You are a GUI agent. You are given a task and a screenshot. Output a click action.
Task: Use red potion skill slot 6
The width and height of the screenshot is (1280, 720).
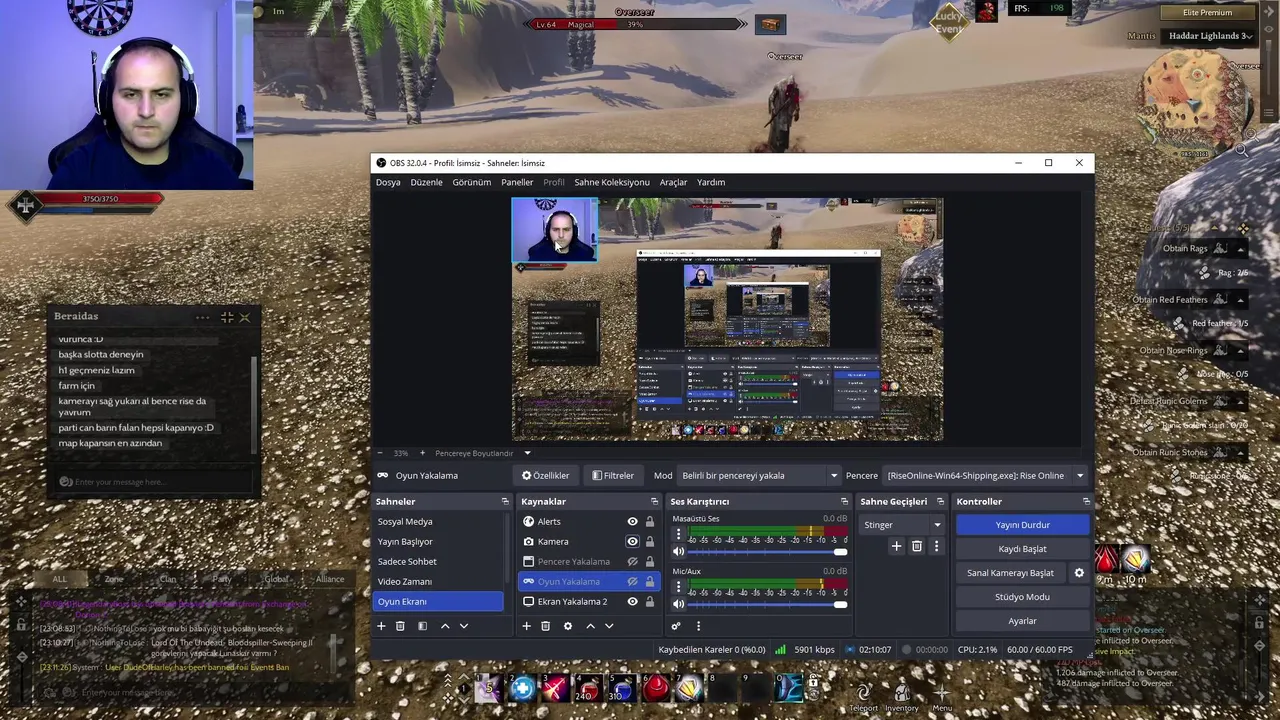656,688
